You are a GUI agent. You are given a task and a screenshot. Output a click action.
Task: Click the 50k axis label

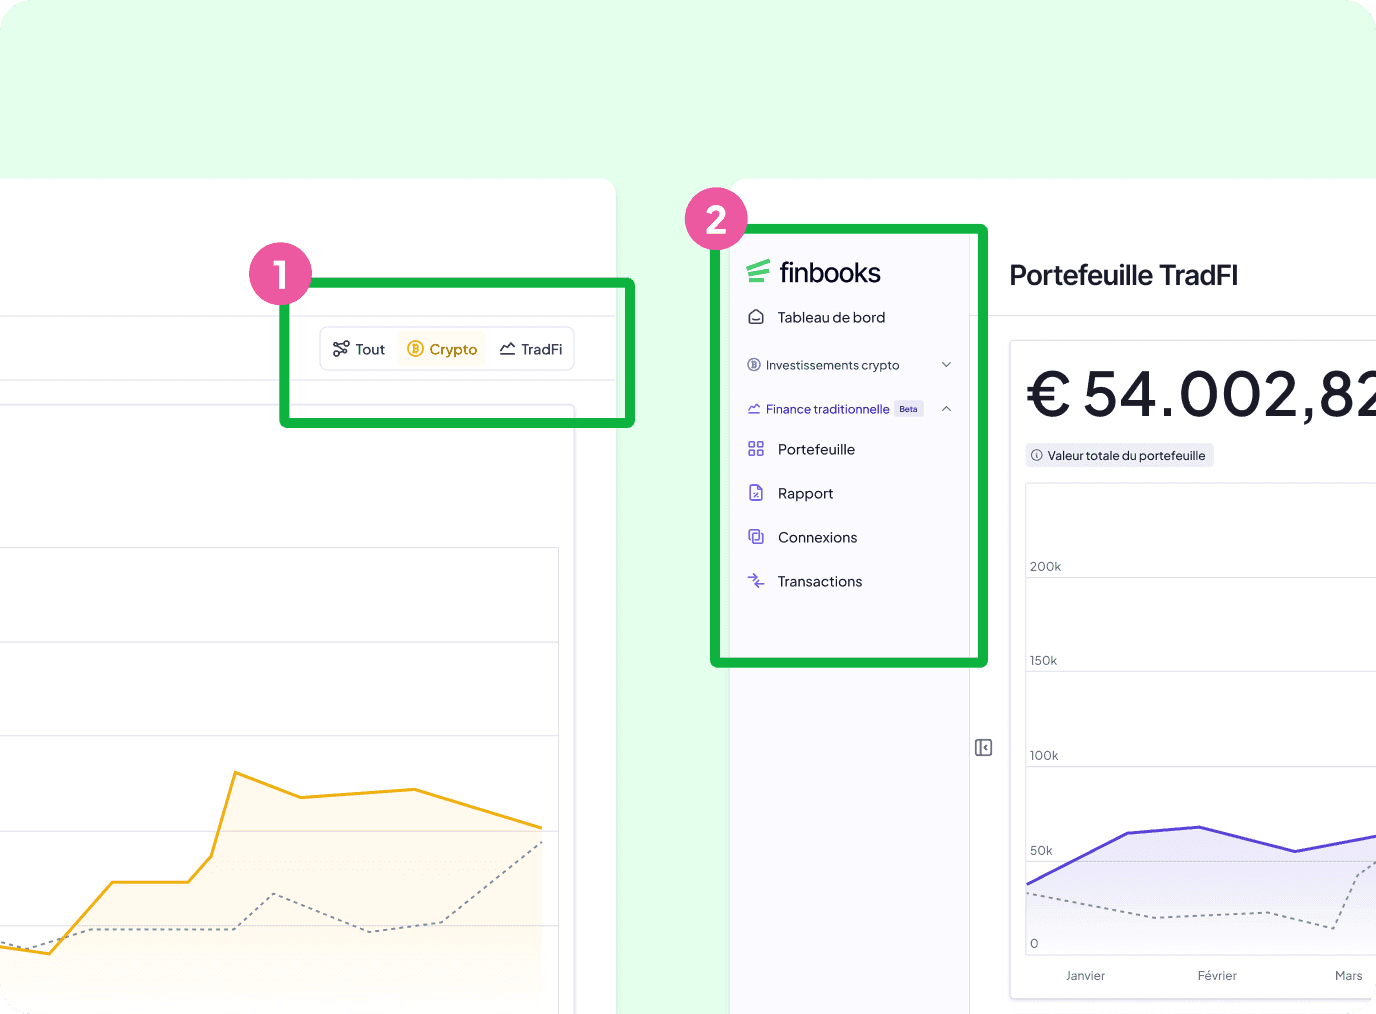(x=1041, y=850)
